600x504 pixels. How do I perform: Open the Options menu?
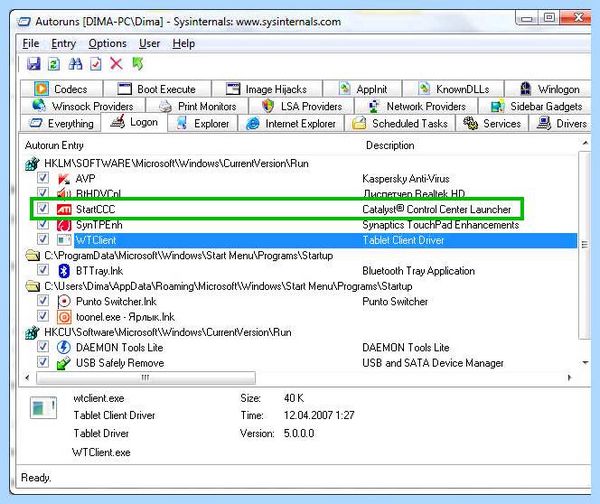[x=108, y=44]
